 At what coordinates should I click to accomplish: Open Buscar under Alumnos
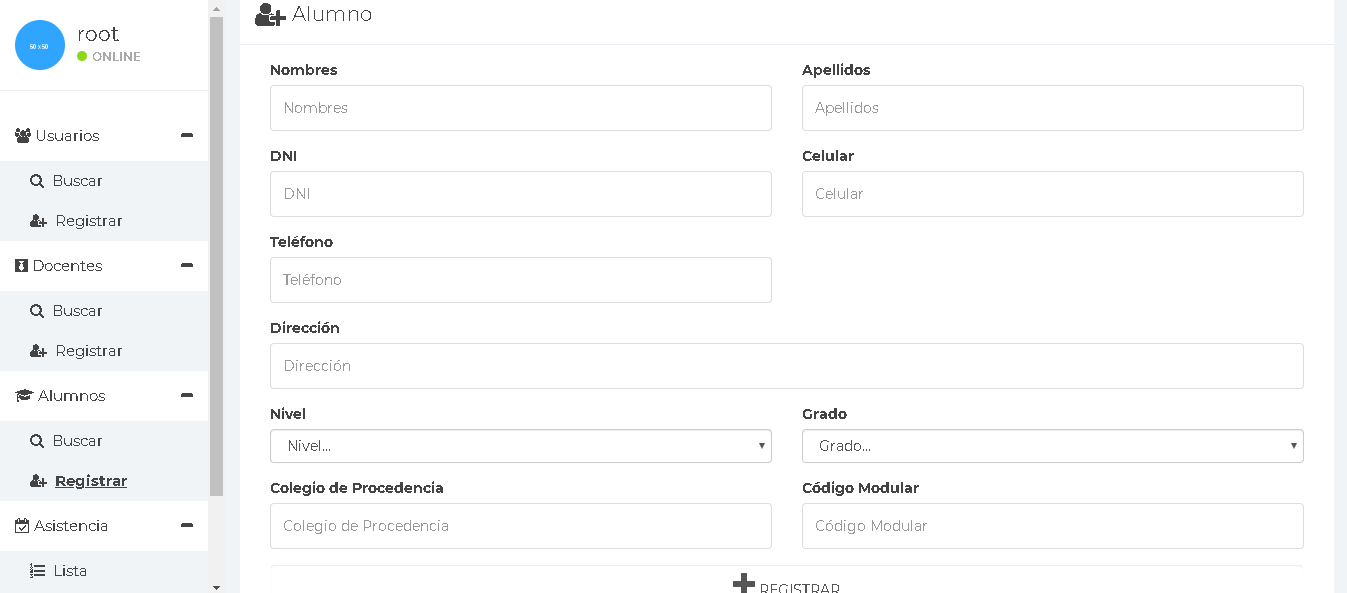tap(77, 441)
